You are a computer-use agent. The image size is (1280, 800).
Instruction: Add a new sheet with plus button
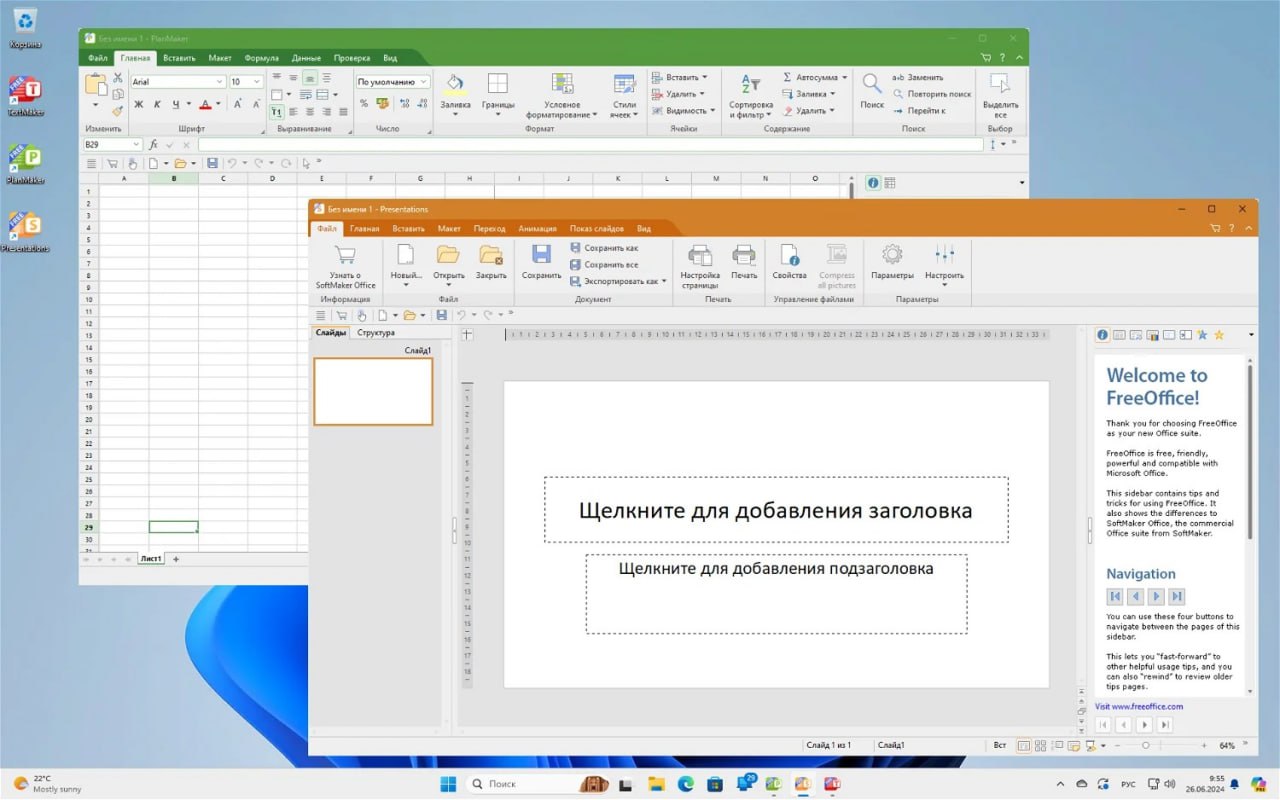click(x=176, y=559)
